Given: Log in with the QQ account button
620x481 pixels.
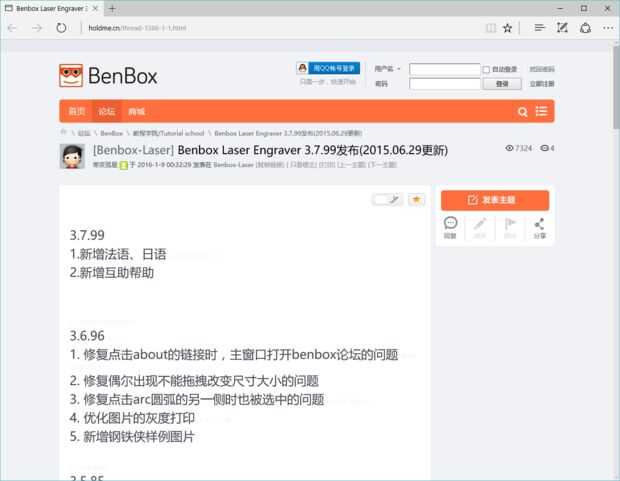Looking at the screenshot, I should [328, 68].
